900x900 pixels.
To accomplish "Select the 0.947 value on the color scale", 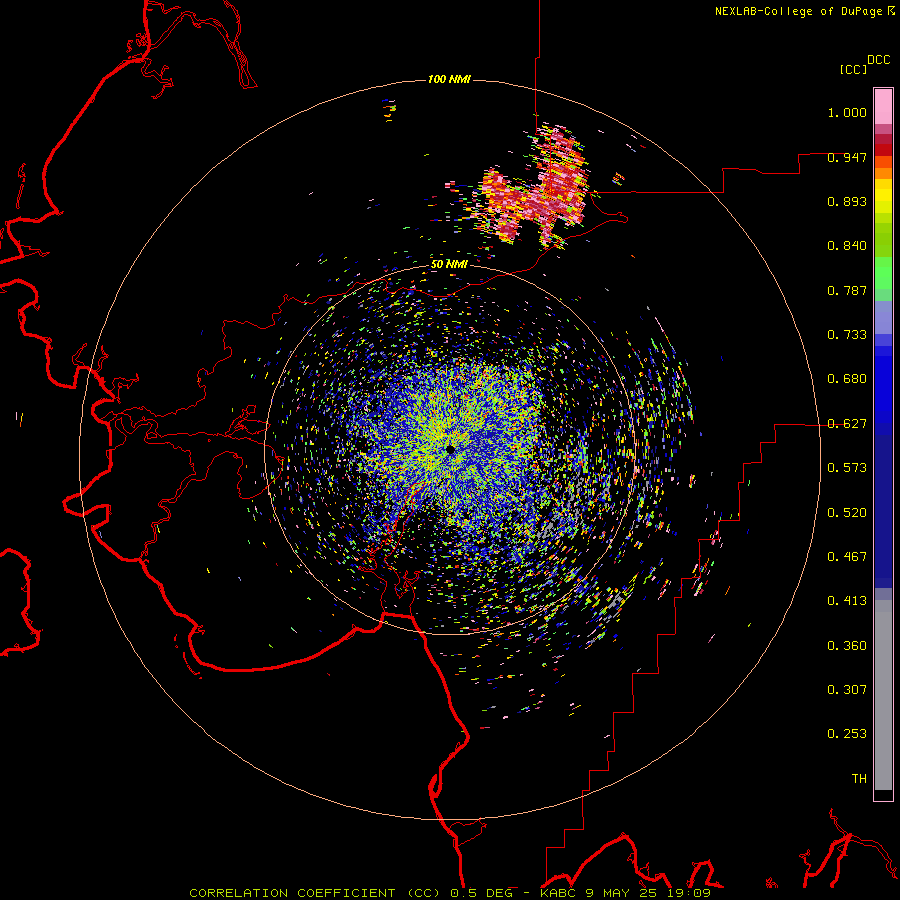I will coord(847,157).
